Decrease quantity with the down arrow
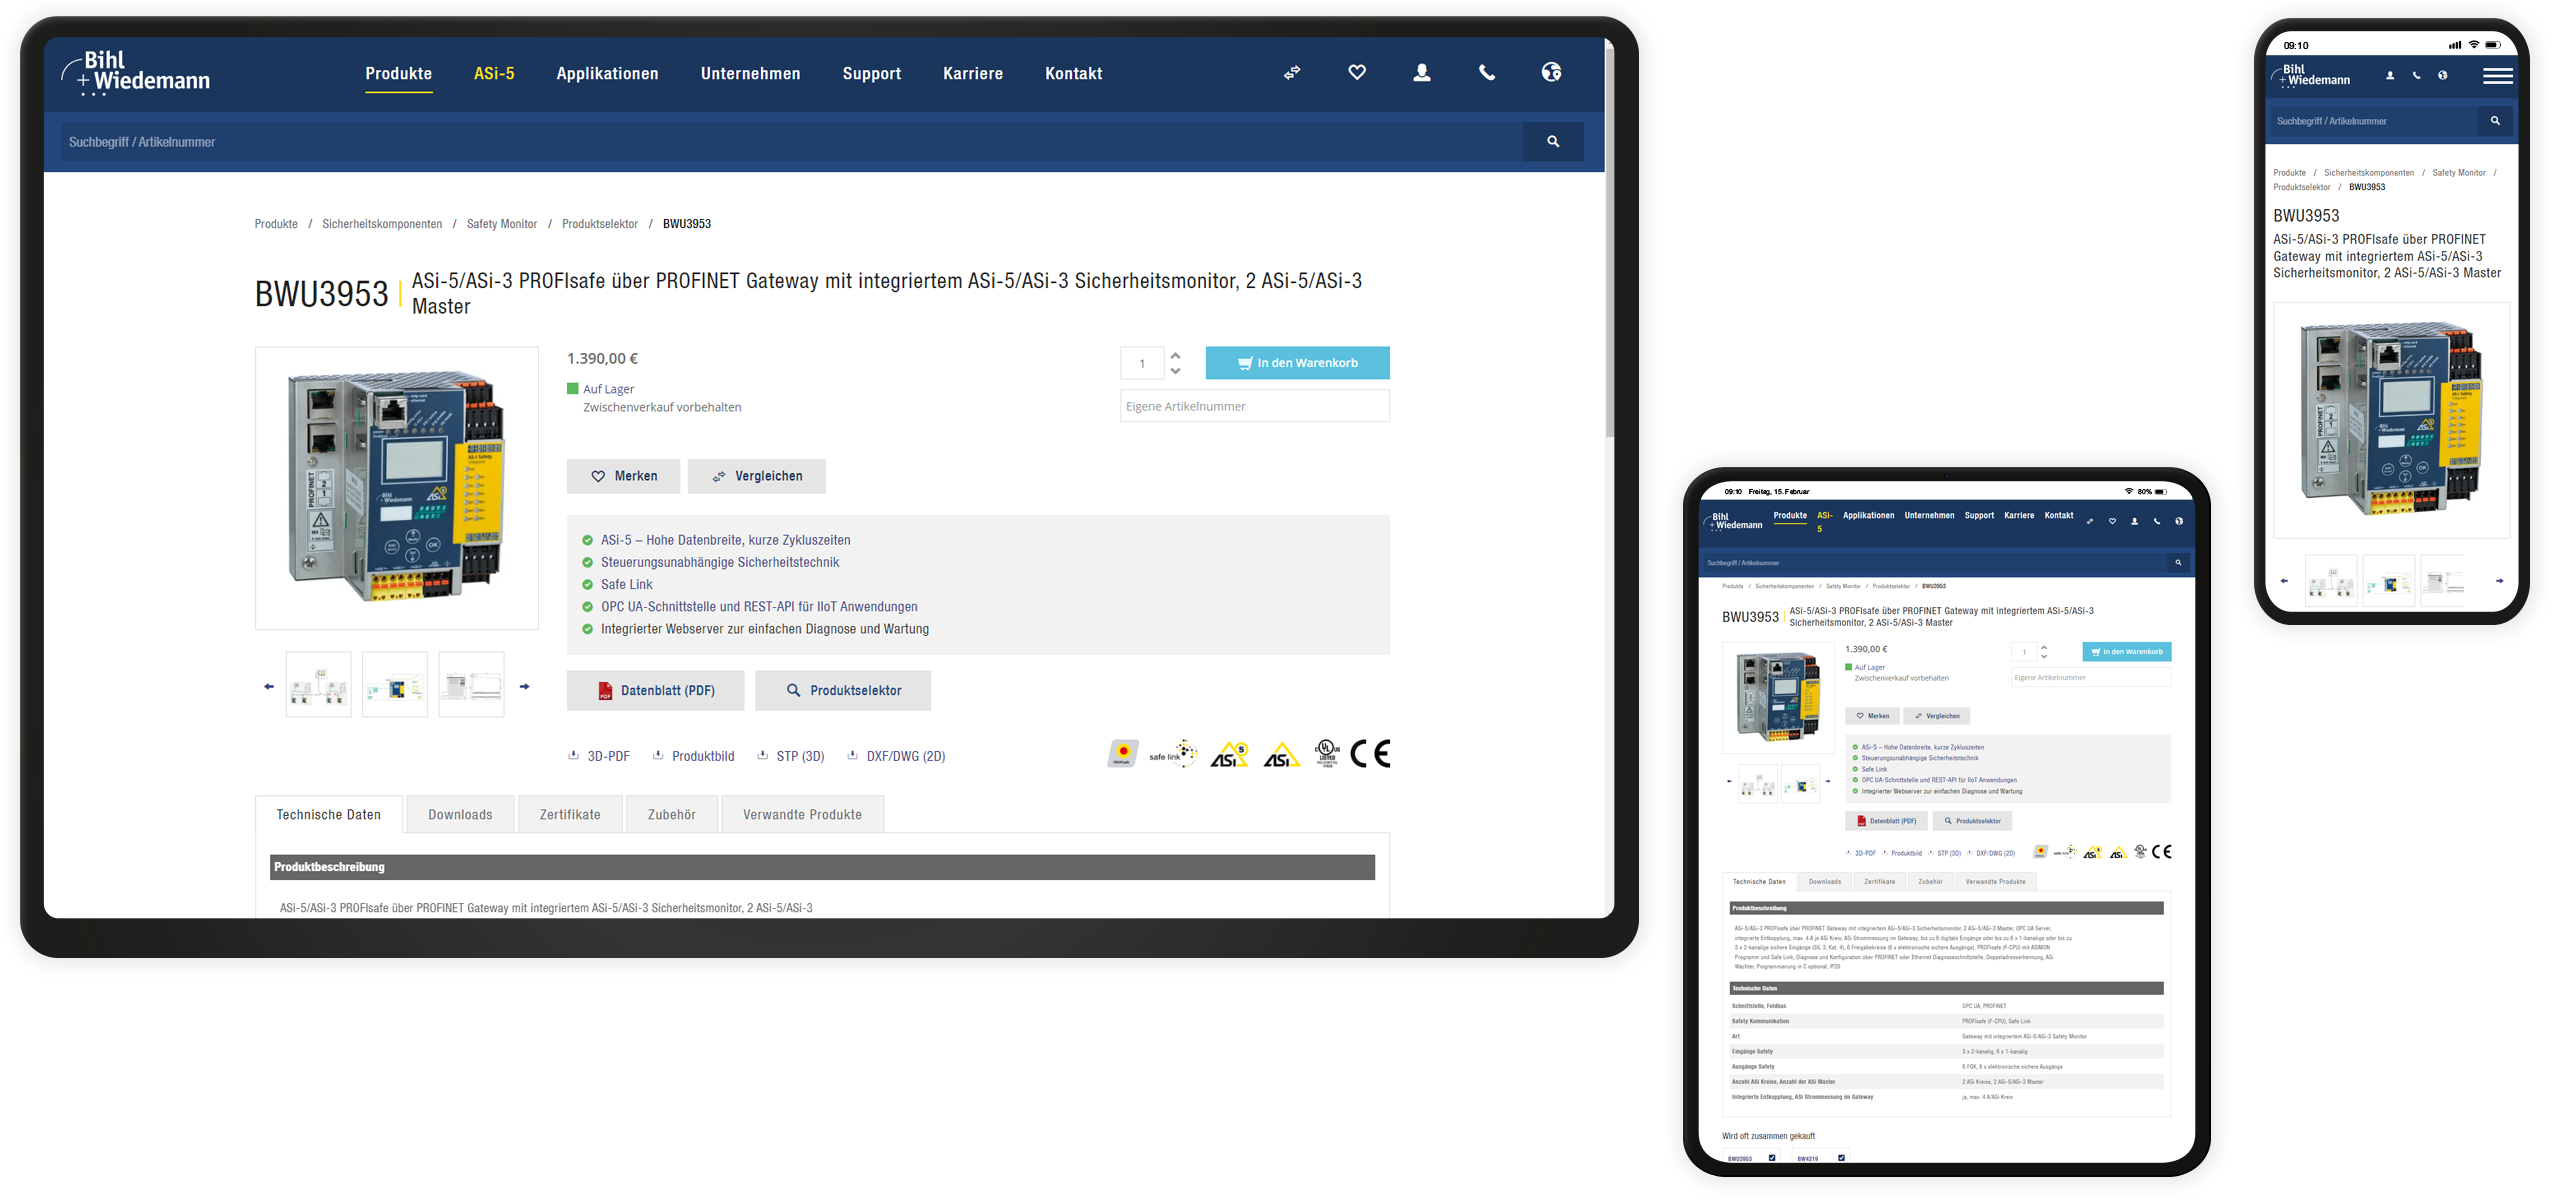This screenshot has height=1200, width=2560. (1176, 372)
